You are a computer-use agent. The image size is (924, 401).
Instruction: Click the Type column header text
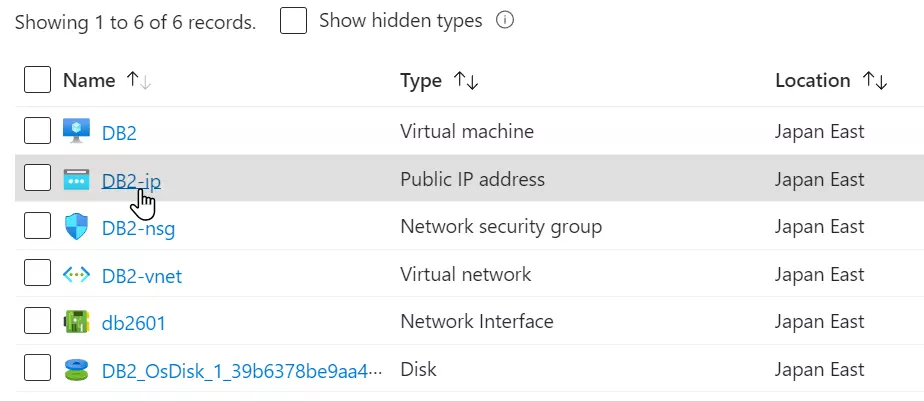pyautogui.click(x=421, y=81)
